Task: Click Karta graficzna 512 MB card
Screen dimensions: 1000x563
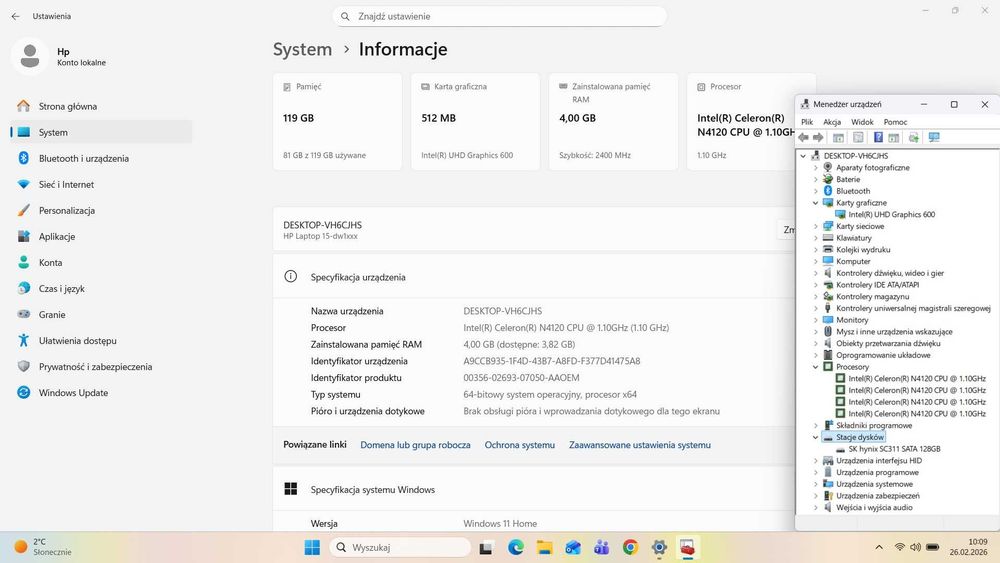Action: [476, 122]
